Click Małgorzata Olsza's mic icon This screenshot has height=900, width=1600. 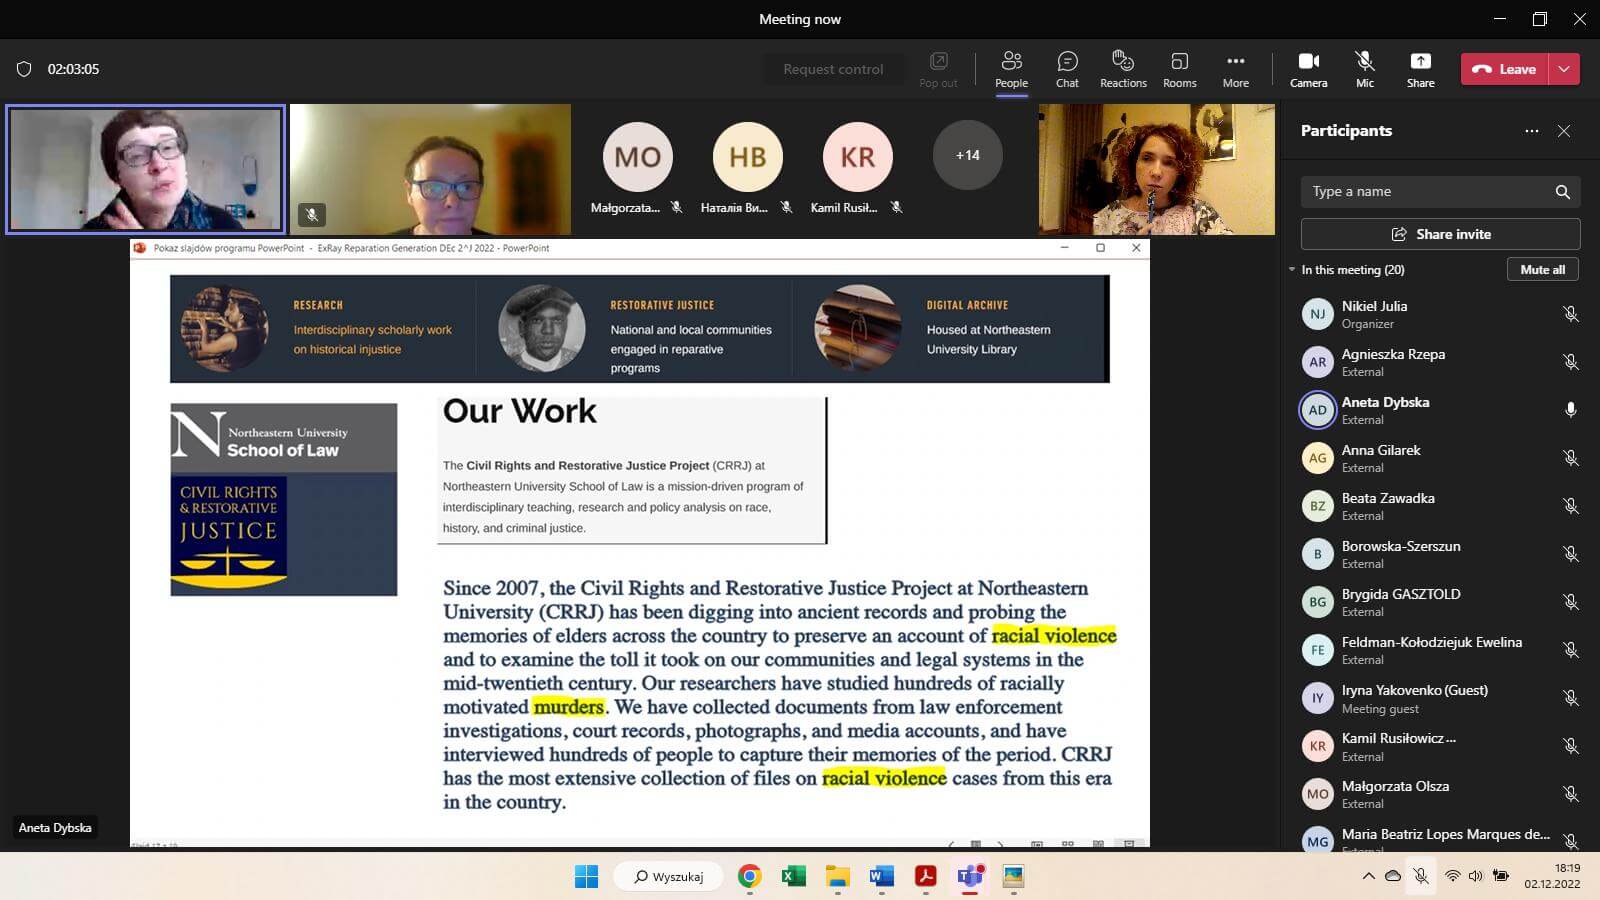click(x=1571, y=794)
